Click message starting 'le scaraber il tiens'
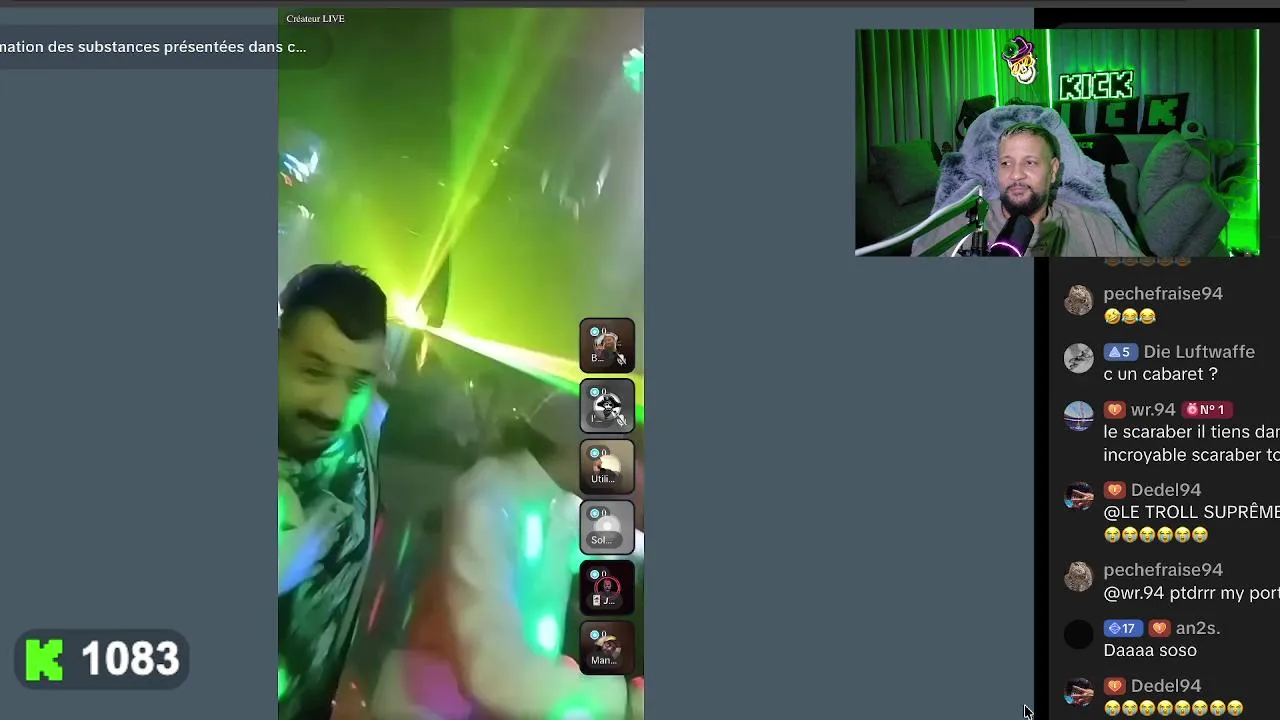Viewport: 1280px width, 720px height. pos(1191,443)
